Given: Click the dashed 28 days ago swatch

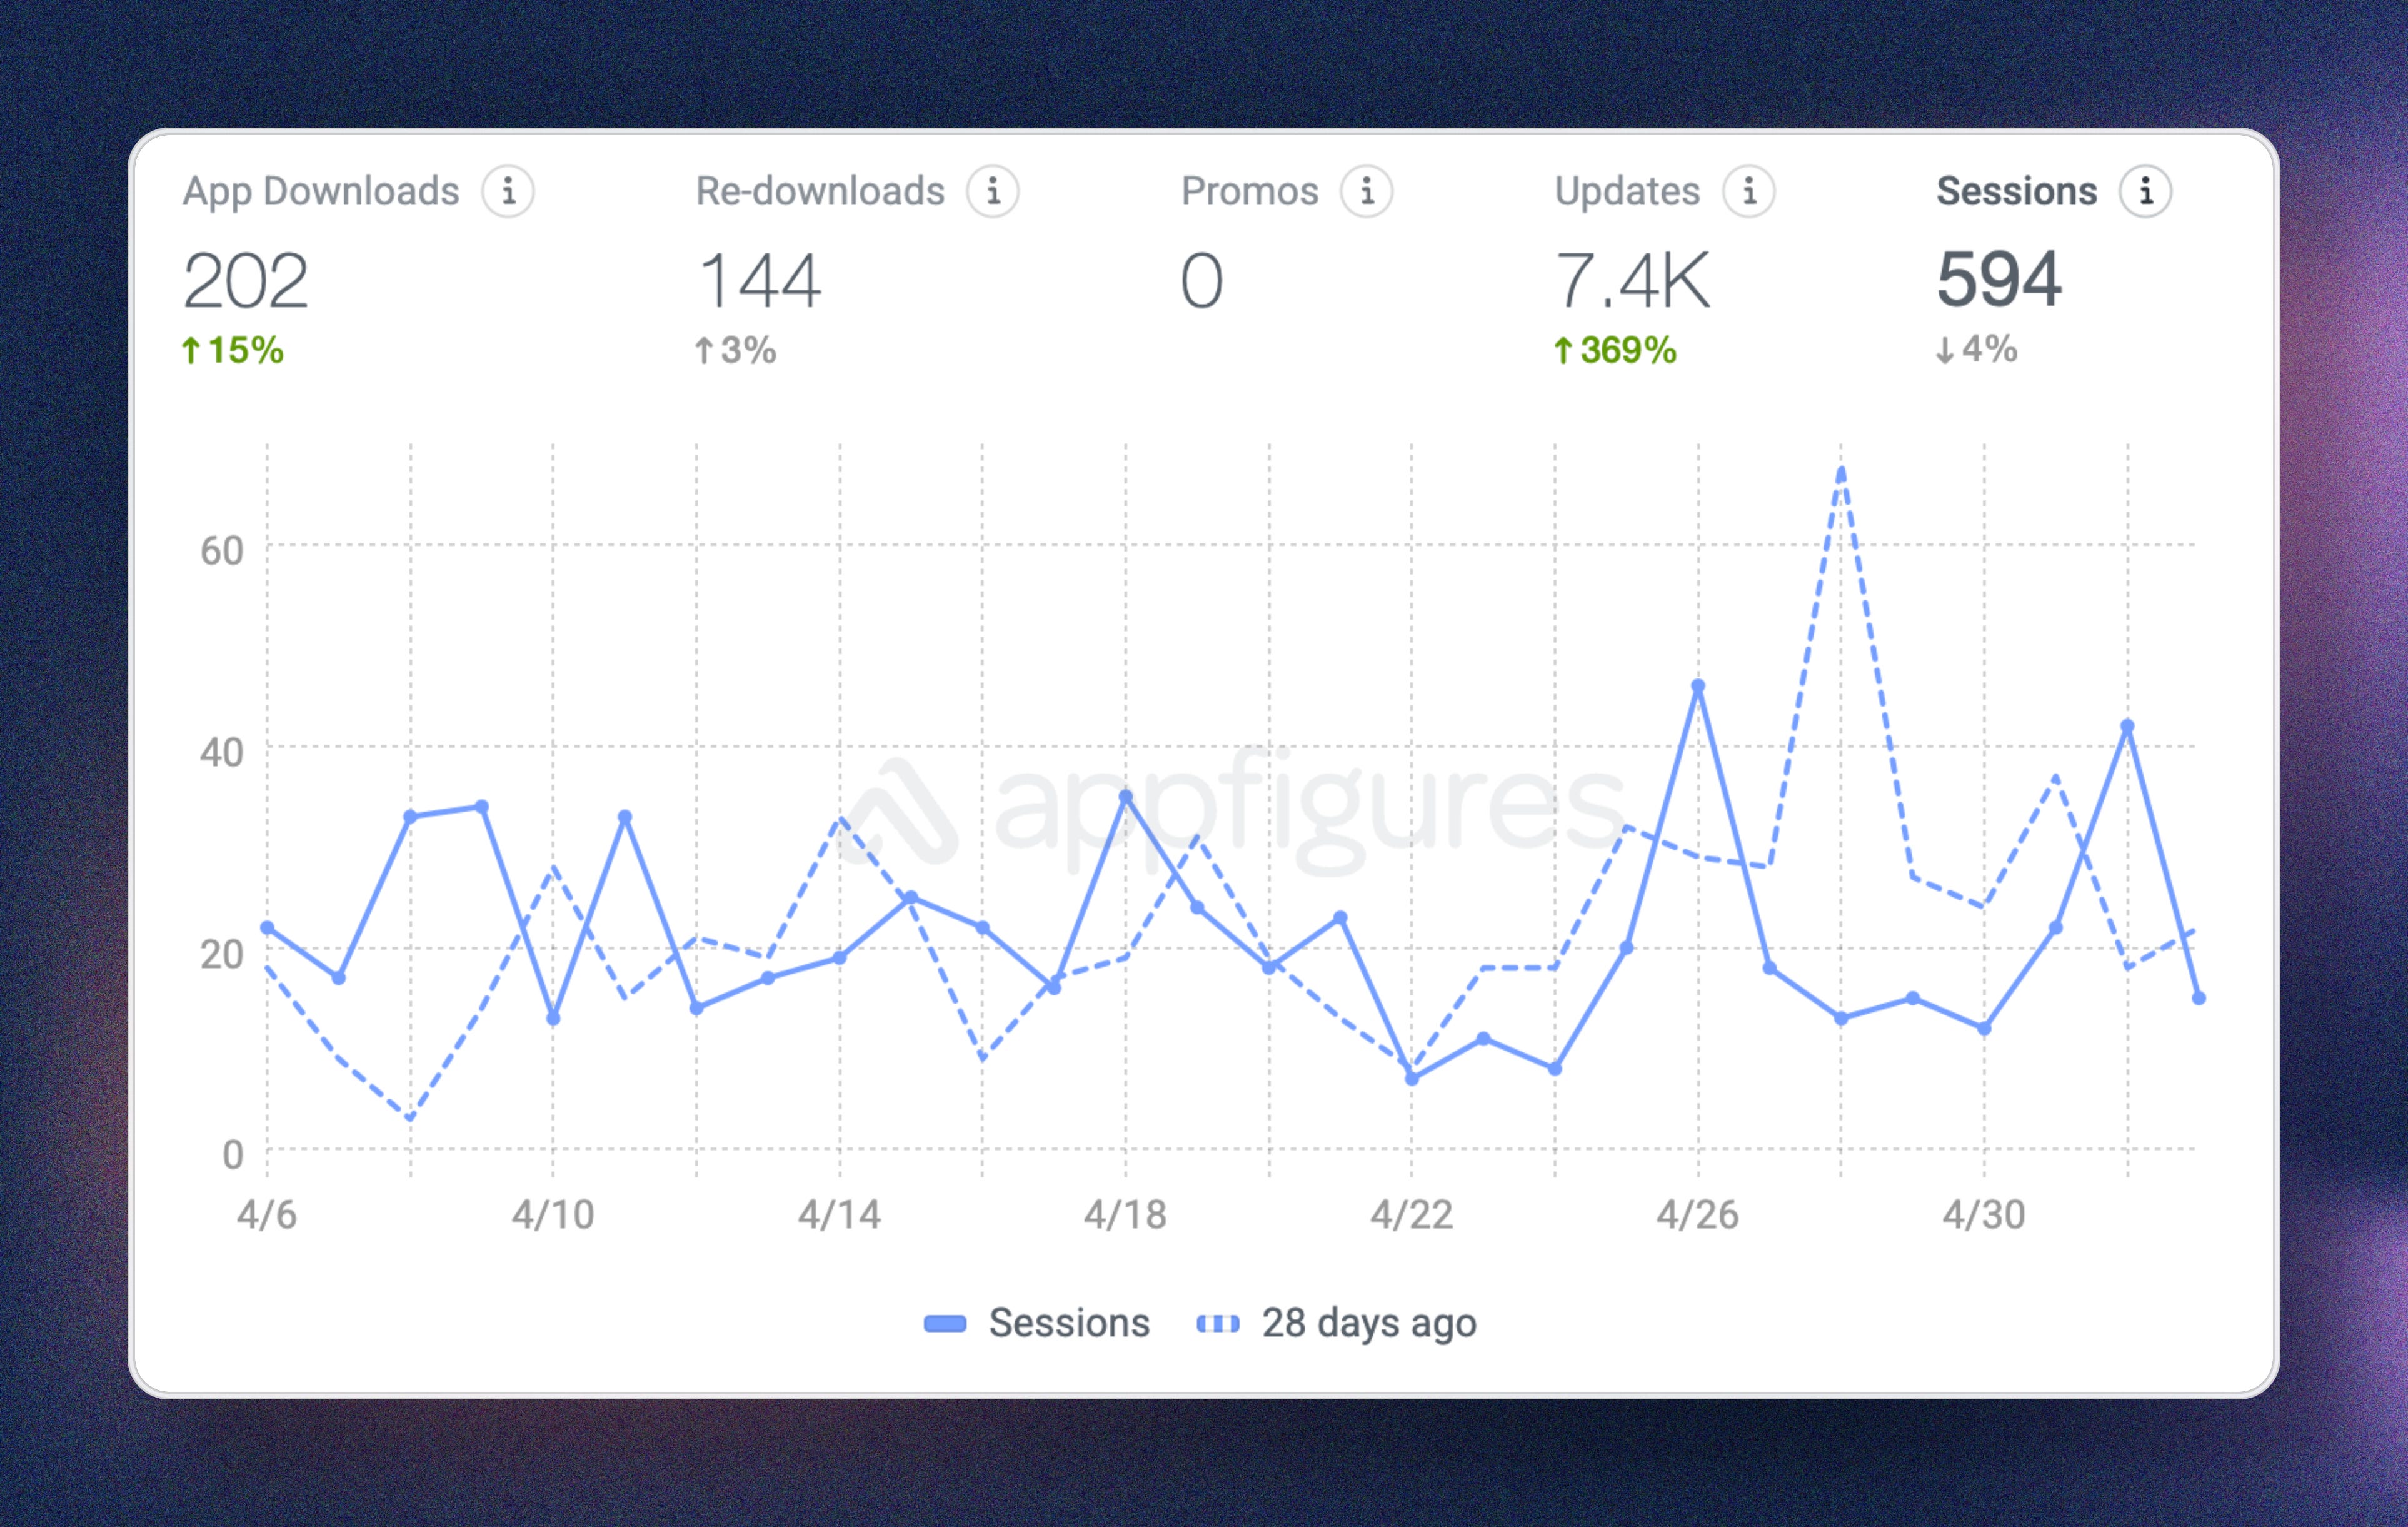Looking at the screenshot, I should point(1218,1324).
